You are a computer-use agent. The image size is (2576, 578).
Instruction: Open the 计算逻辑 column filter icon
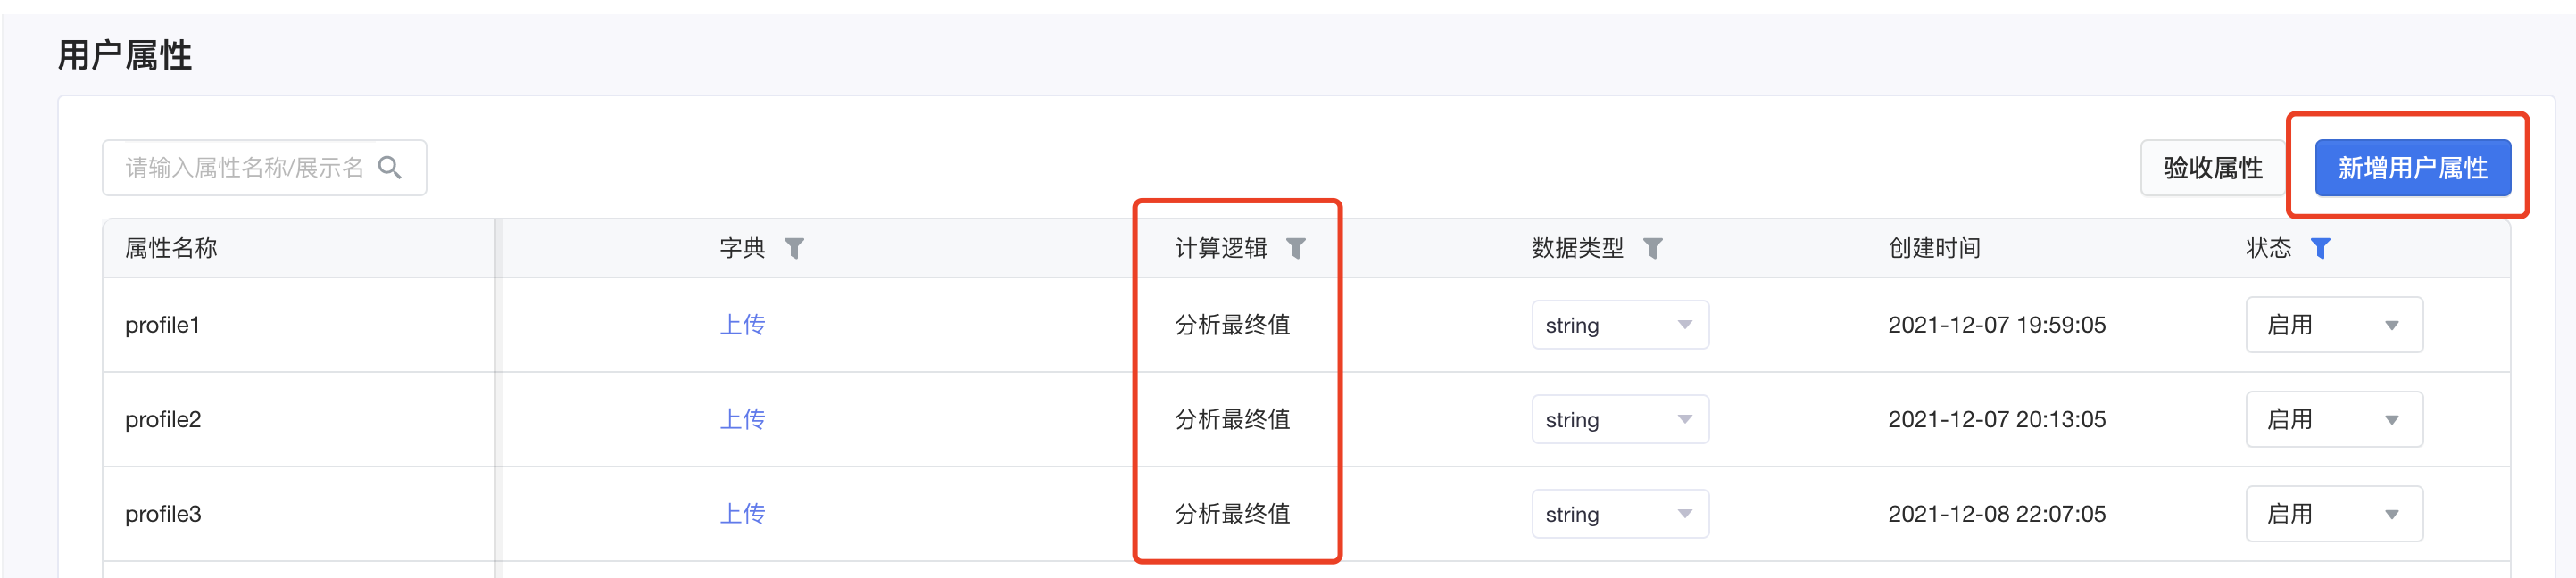(x=1295, y=248)
